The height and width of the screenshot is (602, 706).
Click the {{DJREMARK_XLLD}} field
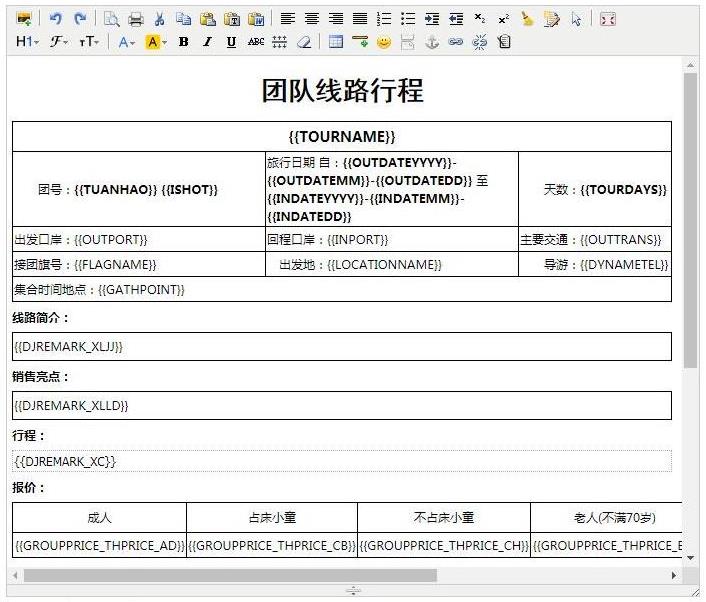pos(342,406)
